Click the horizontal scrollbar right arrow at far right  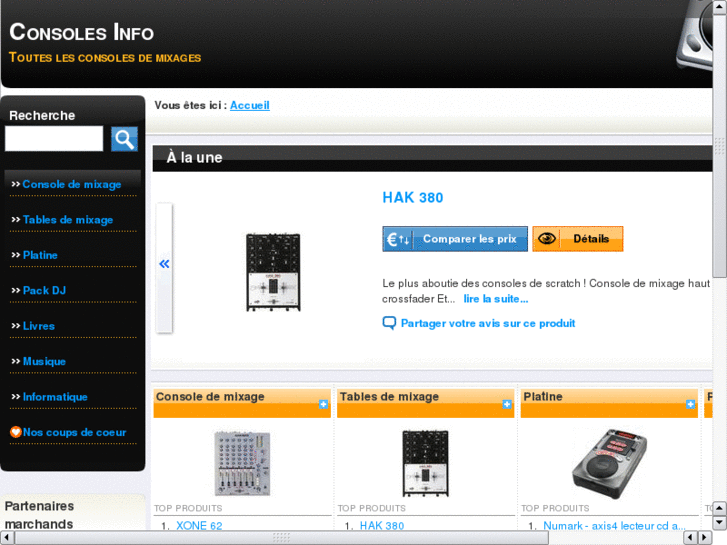[705, 538]
